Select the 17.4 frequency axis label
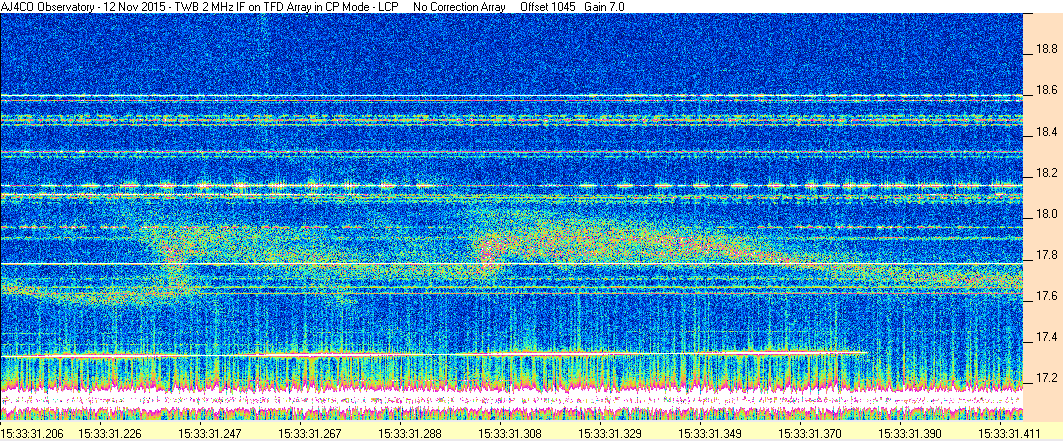This screenshot has height=441, width=1063. tap(1046, 337)
